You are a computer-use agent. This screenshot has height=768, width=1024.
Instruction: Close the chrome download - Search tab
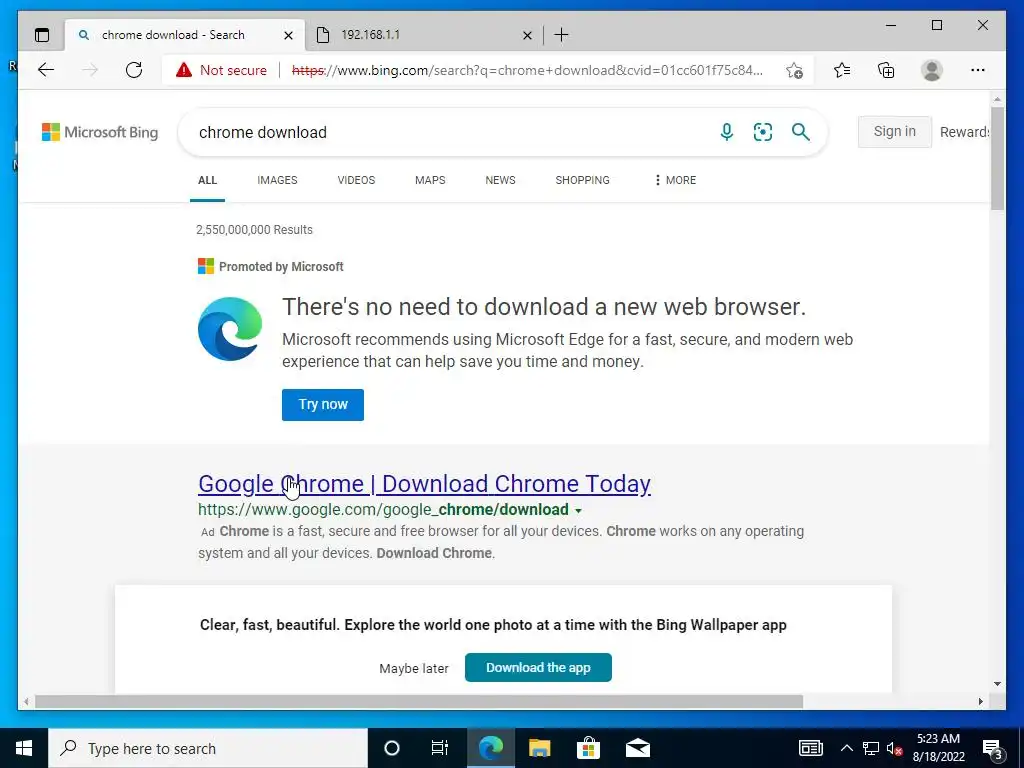288,35
